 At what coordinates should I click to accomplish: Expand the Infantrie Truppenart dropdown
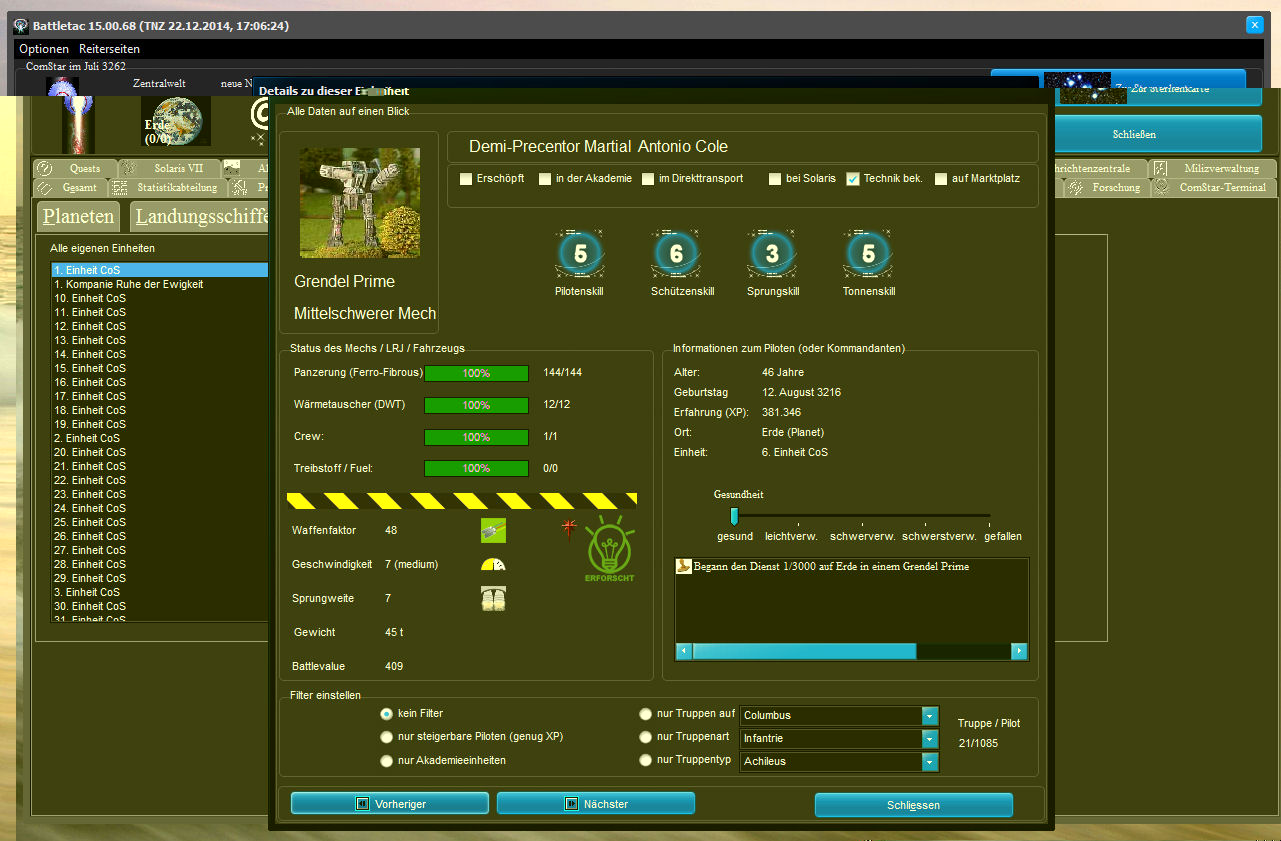[x=930, y=739]
